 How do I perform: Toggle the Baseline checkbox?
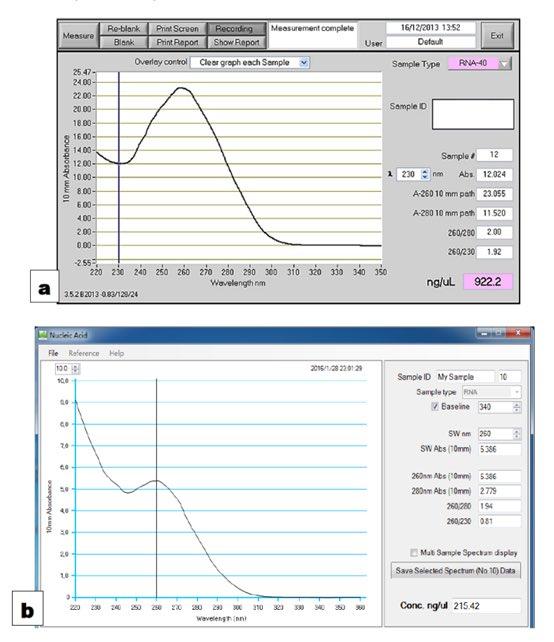435,407
